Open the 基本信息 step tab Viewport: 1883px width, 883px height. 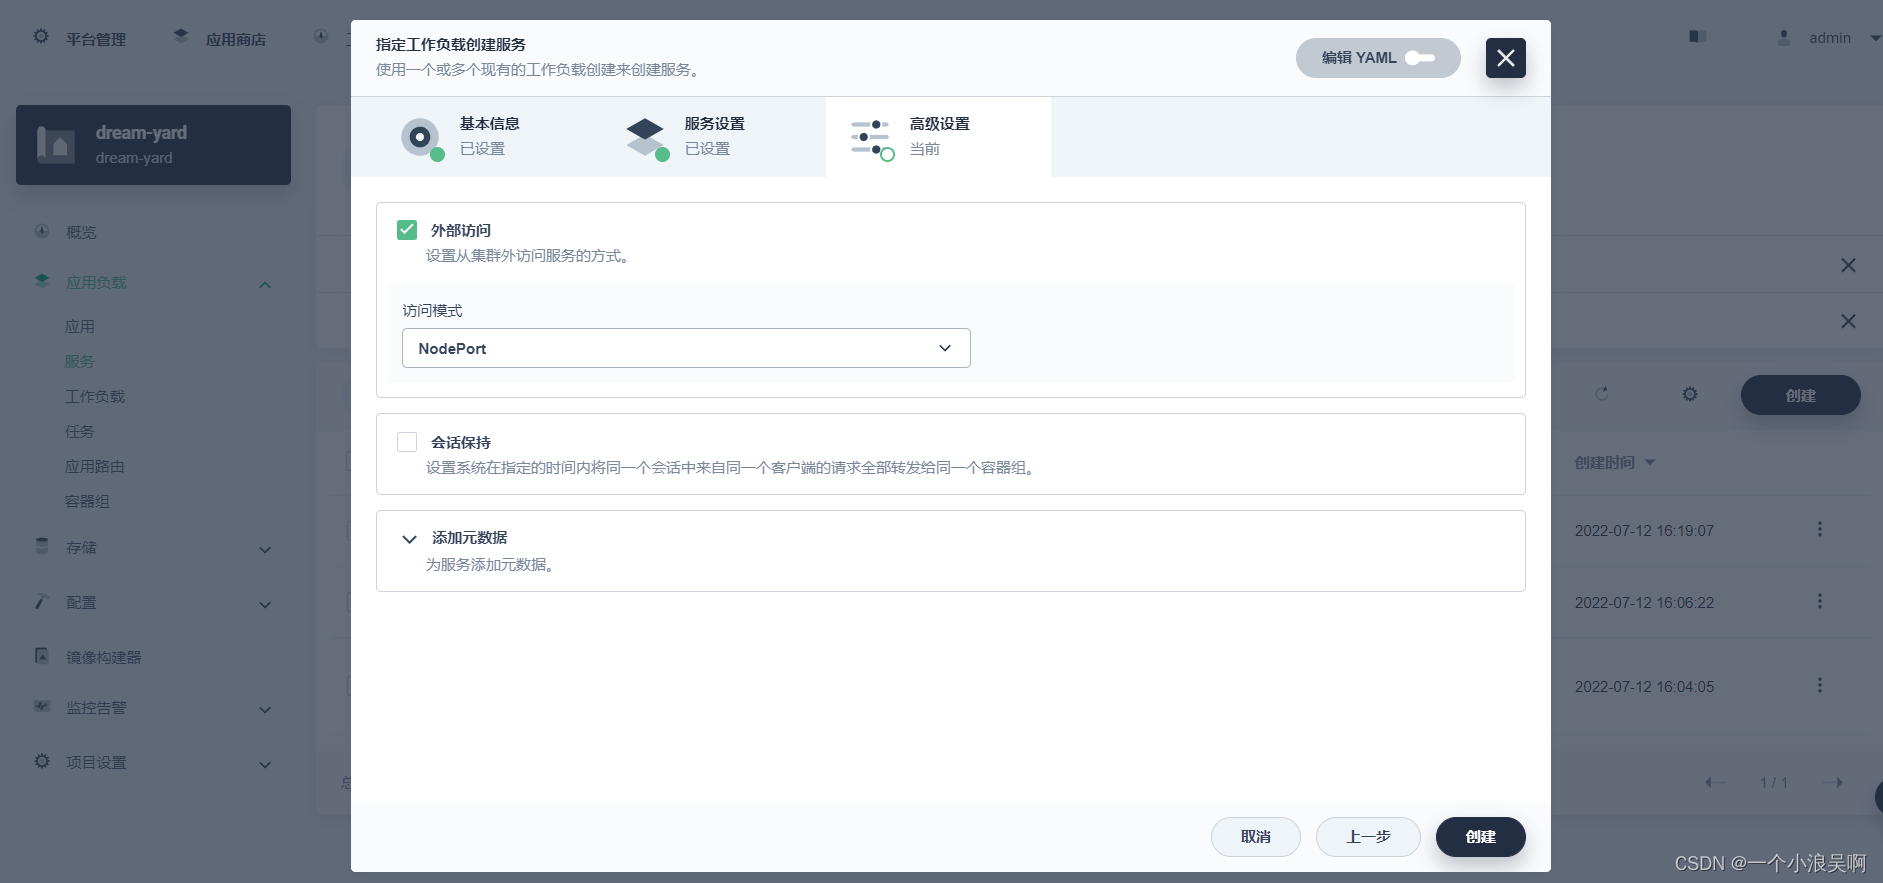click(463, 137)
